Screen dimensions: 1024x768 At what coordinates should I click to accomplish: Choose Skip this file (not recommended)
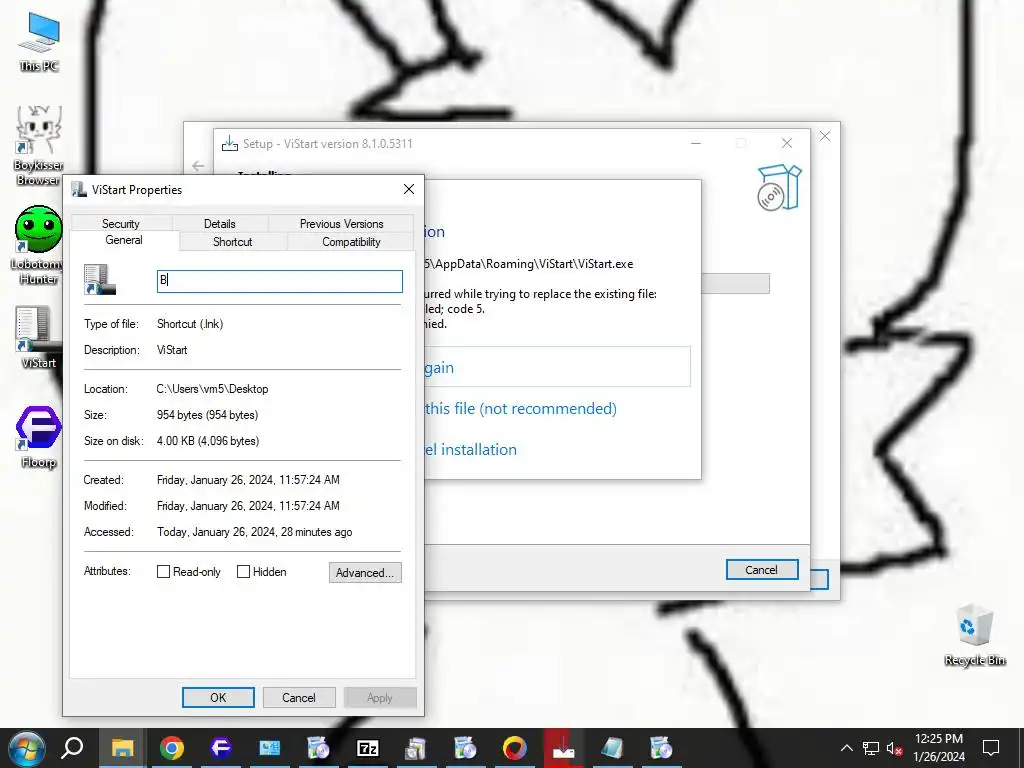pyautogui.click(x=520, y=408)
